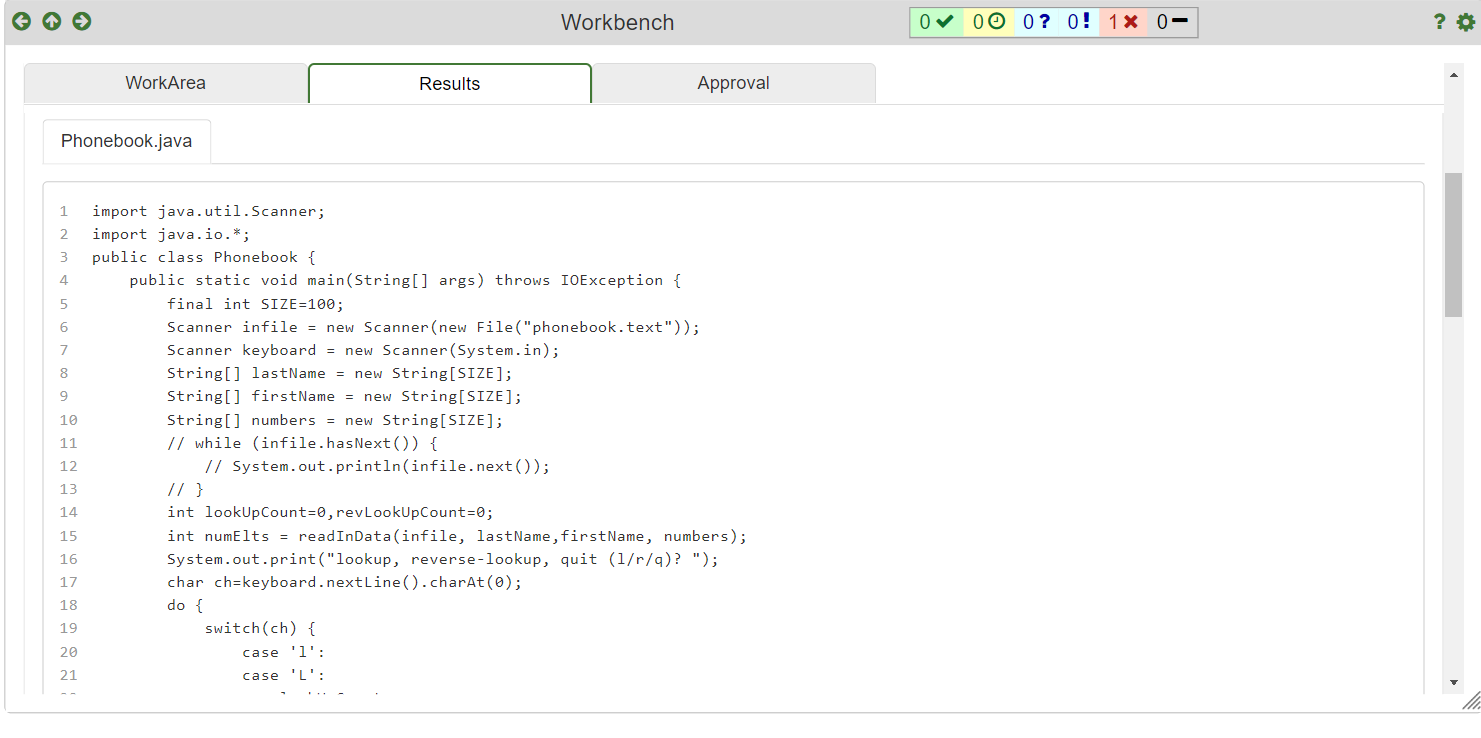Click the outer scrollbar down arrow

pyautogui.click(x=1455, y=684)
